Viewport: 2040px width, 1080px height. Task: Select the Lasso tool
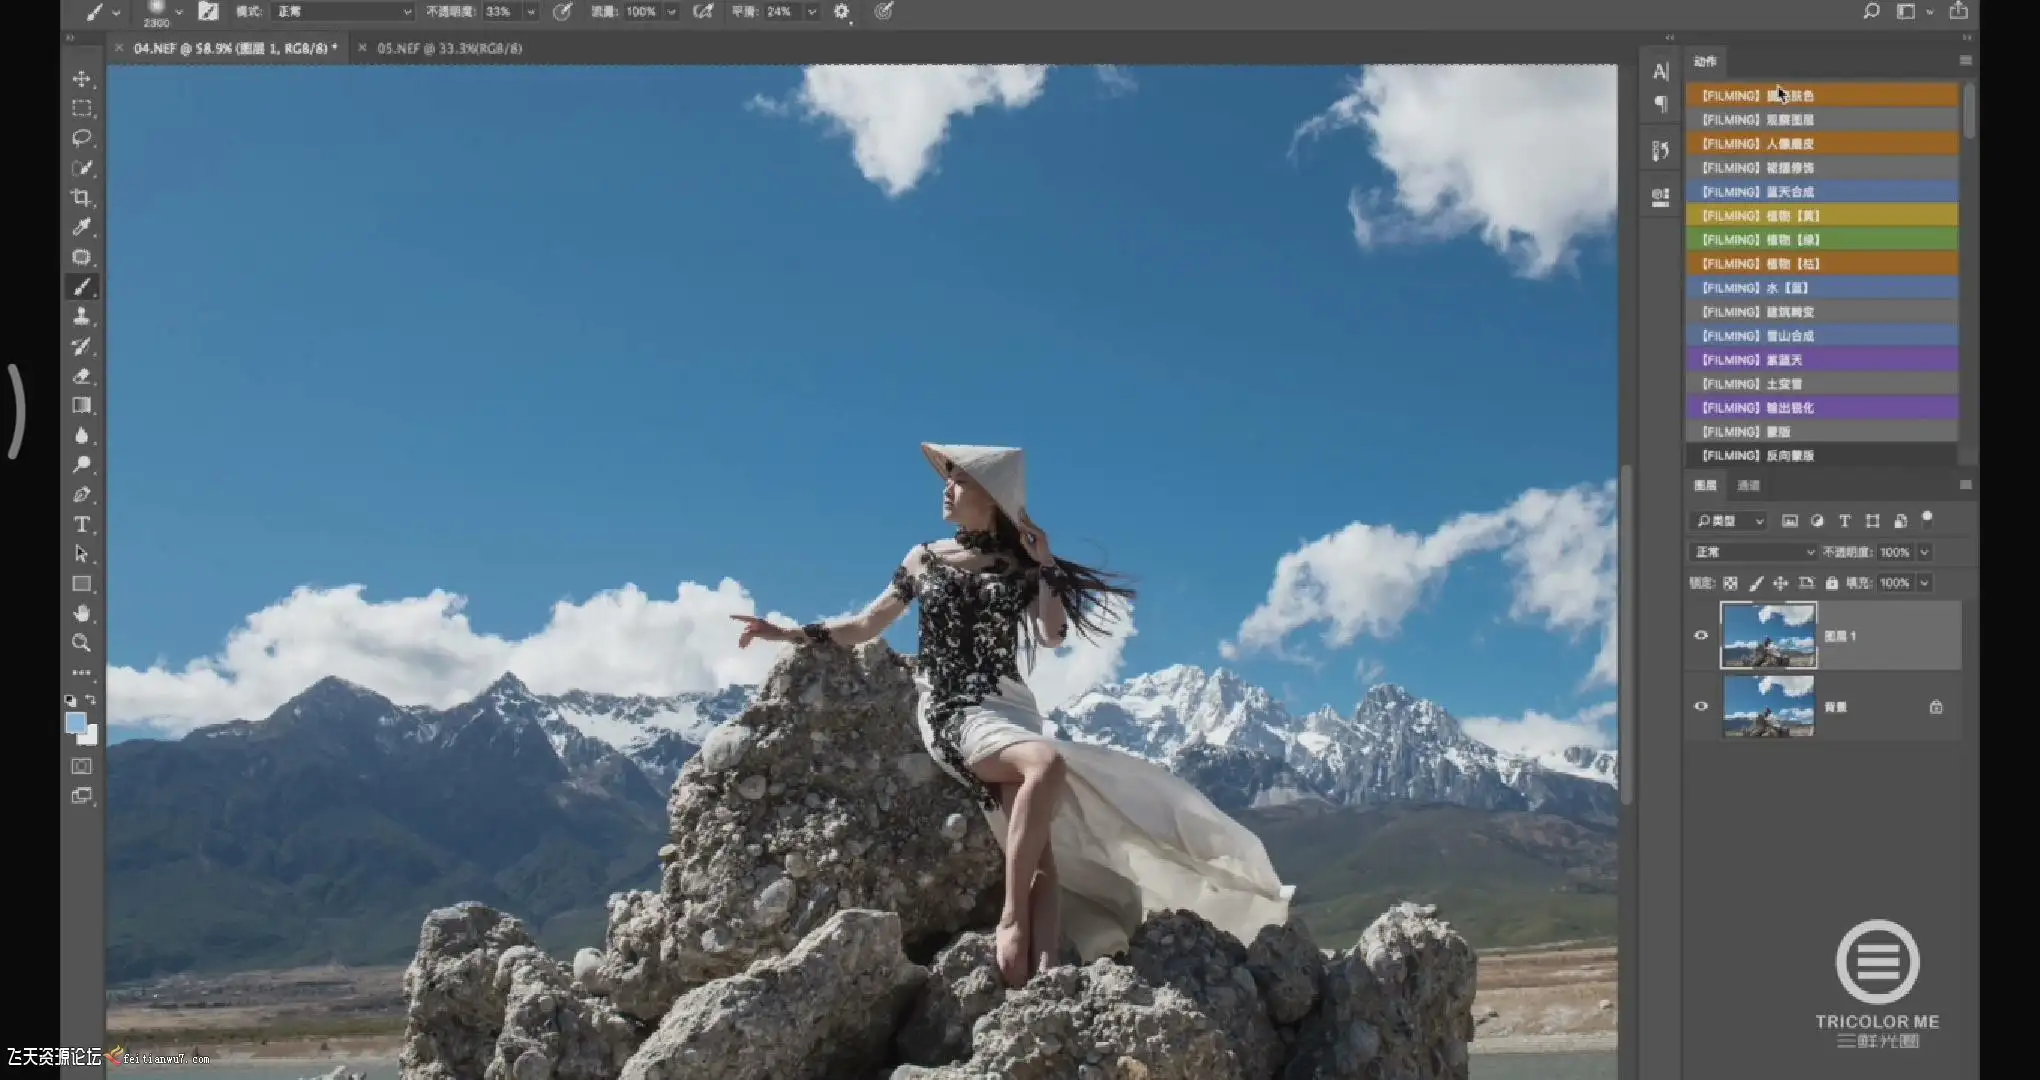pos(81,137)
